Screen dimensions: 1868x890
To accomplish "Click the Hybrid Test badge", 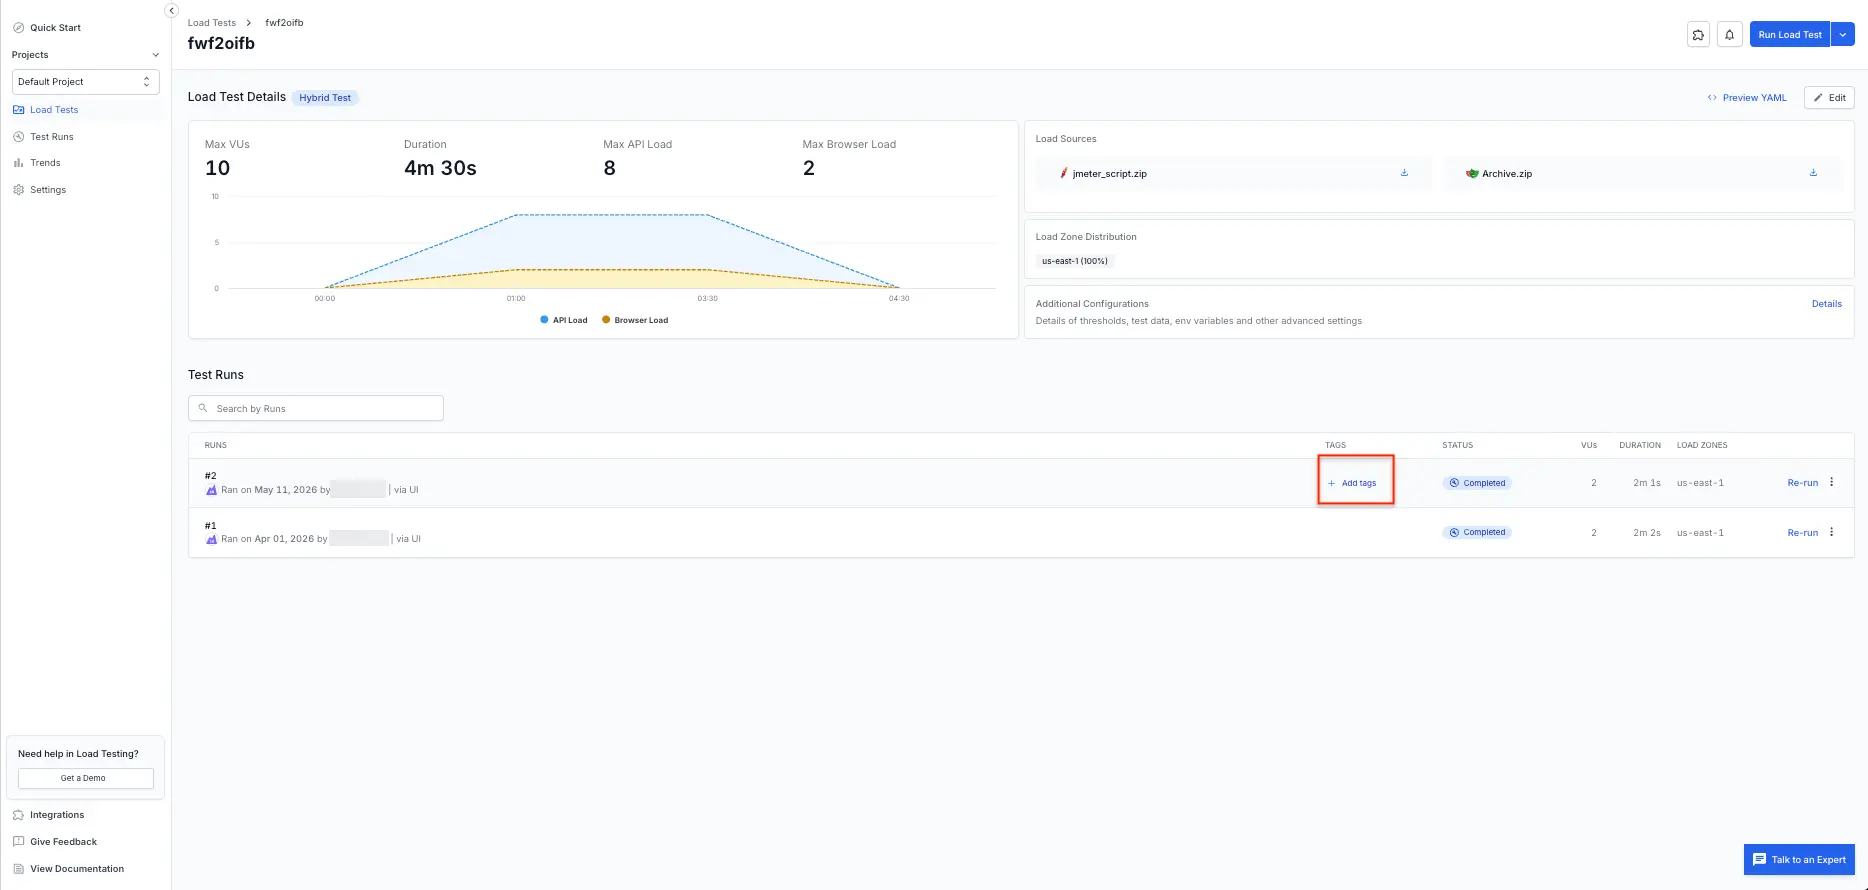I will pyautogui.click(x=325, y=98).
